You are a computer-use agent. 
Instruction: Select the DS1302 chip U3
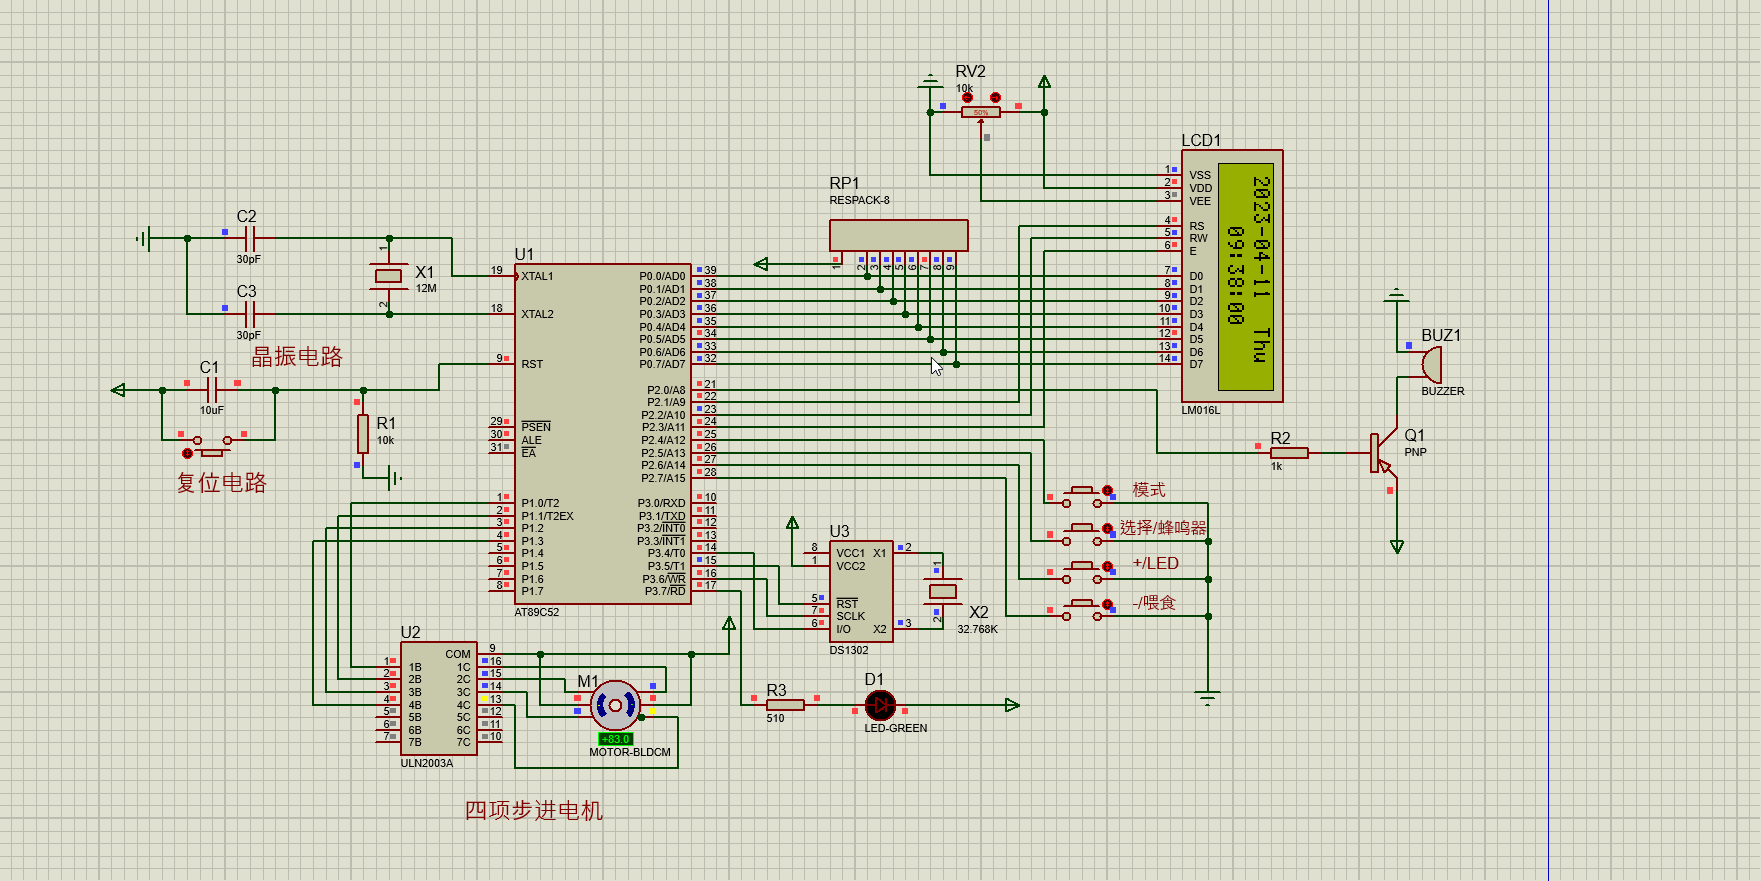click(x=860, y=592)
